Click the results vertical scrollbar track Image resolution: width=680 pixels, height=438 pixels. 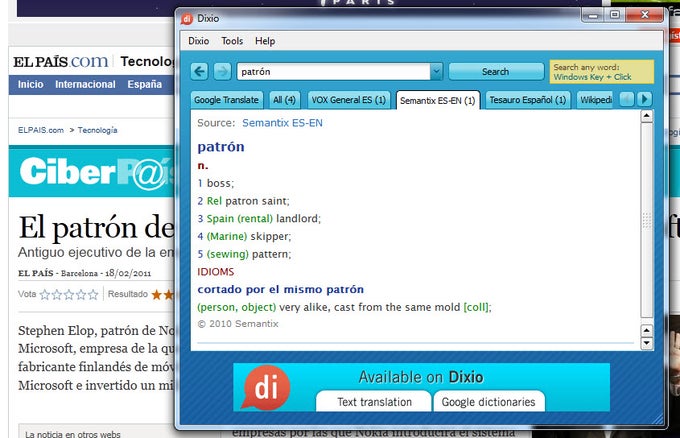click(647, 220)
